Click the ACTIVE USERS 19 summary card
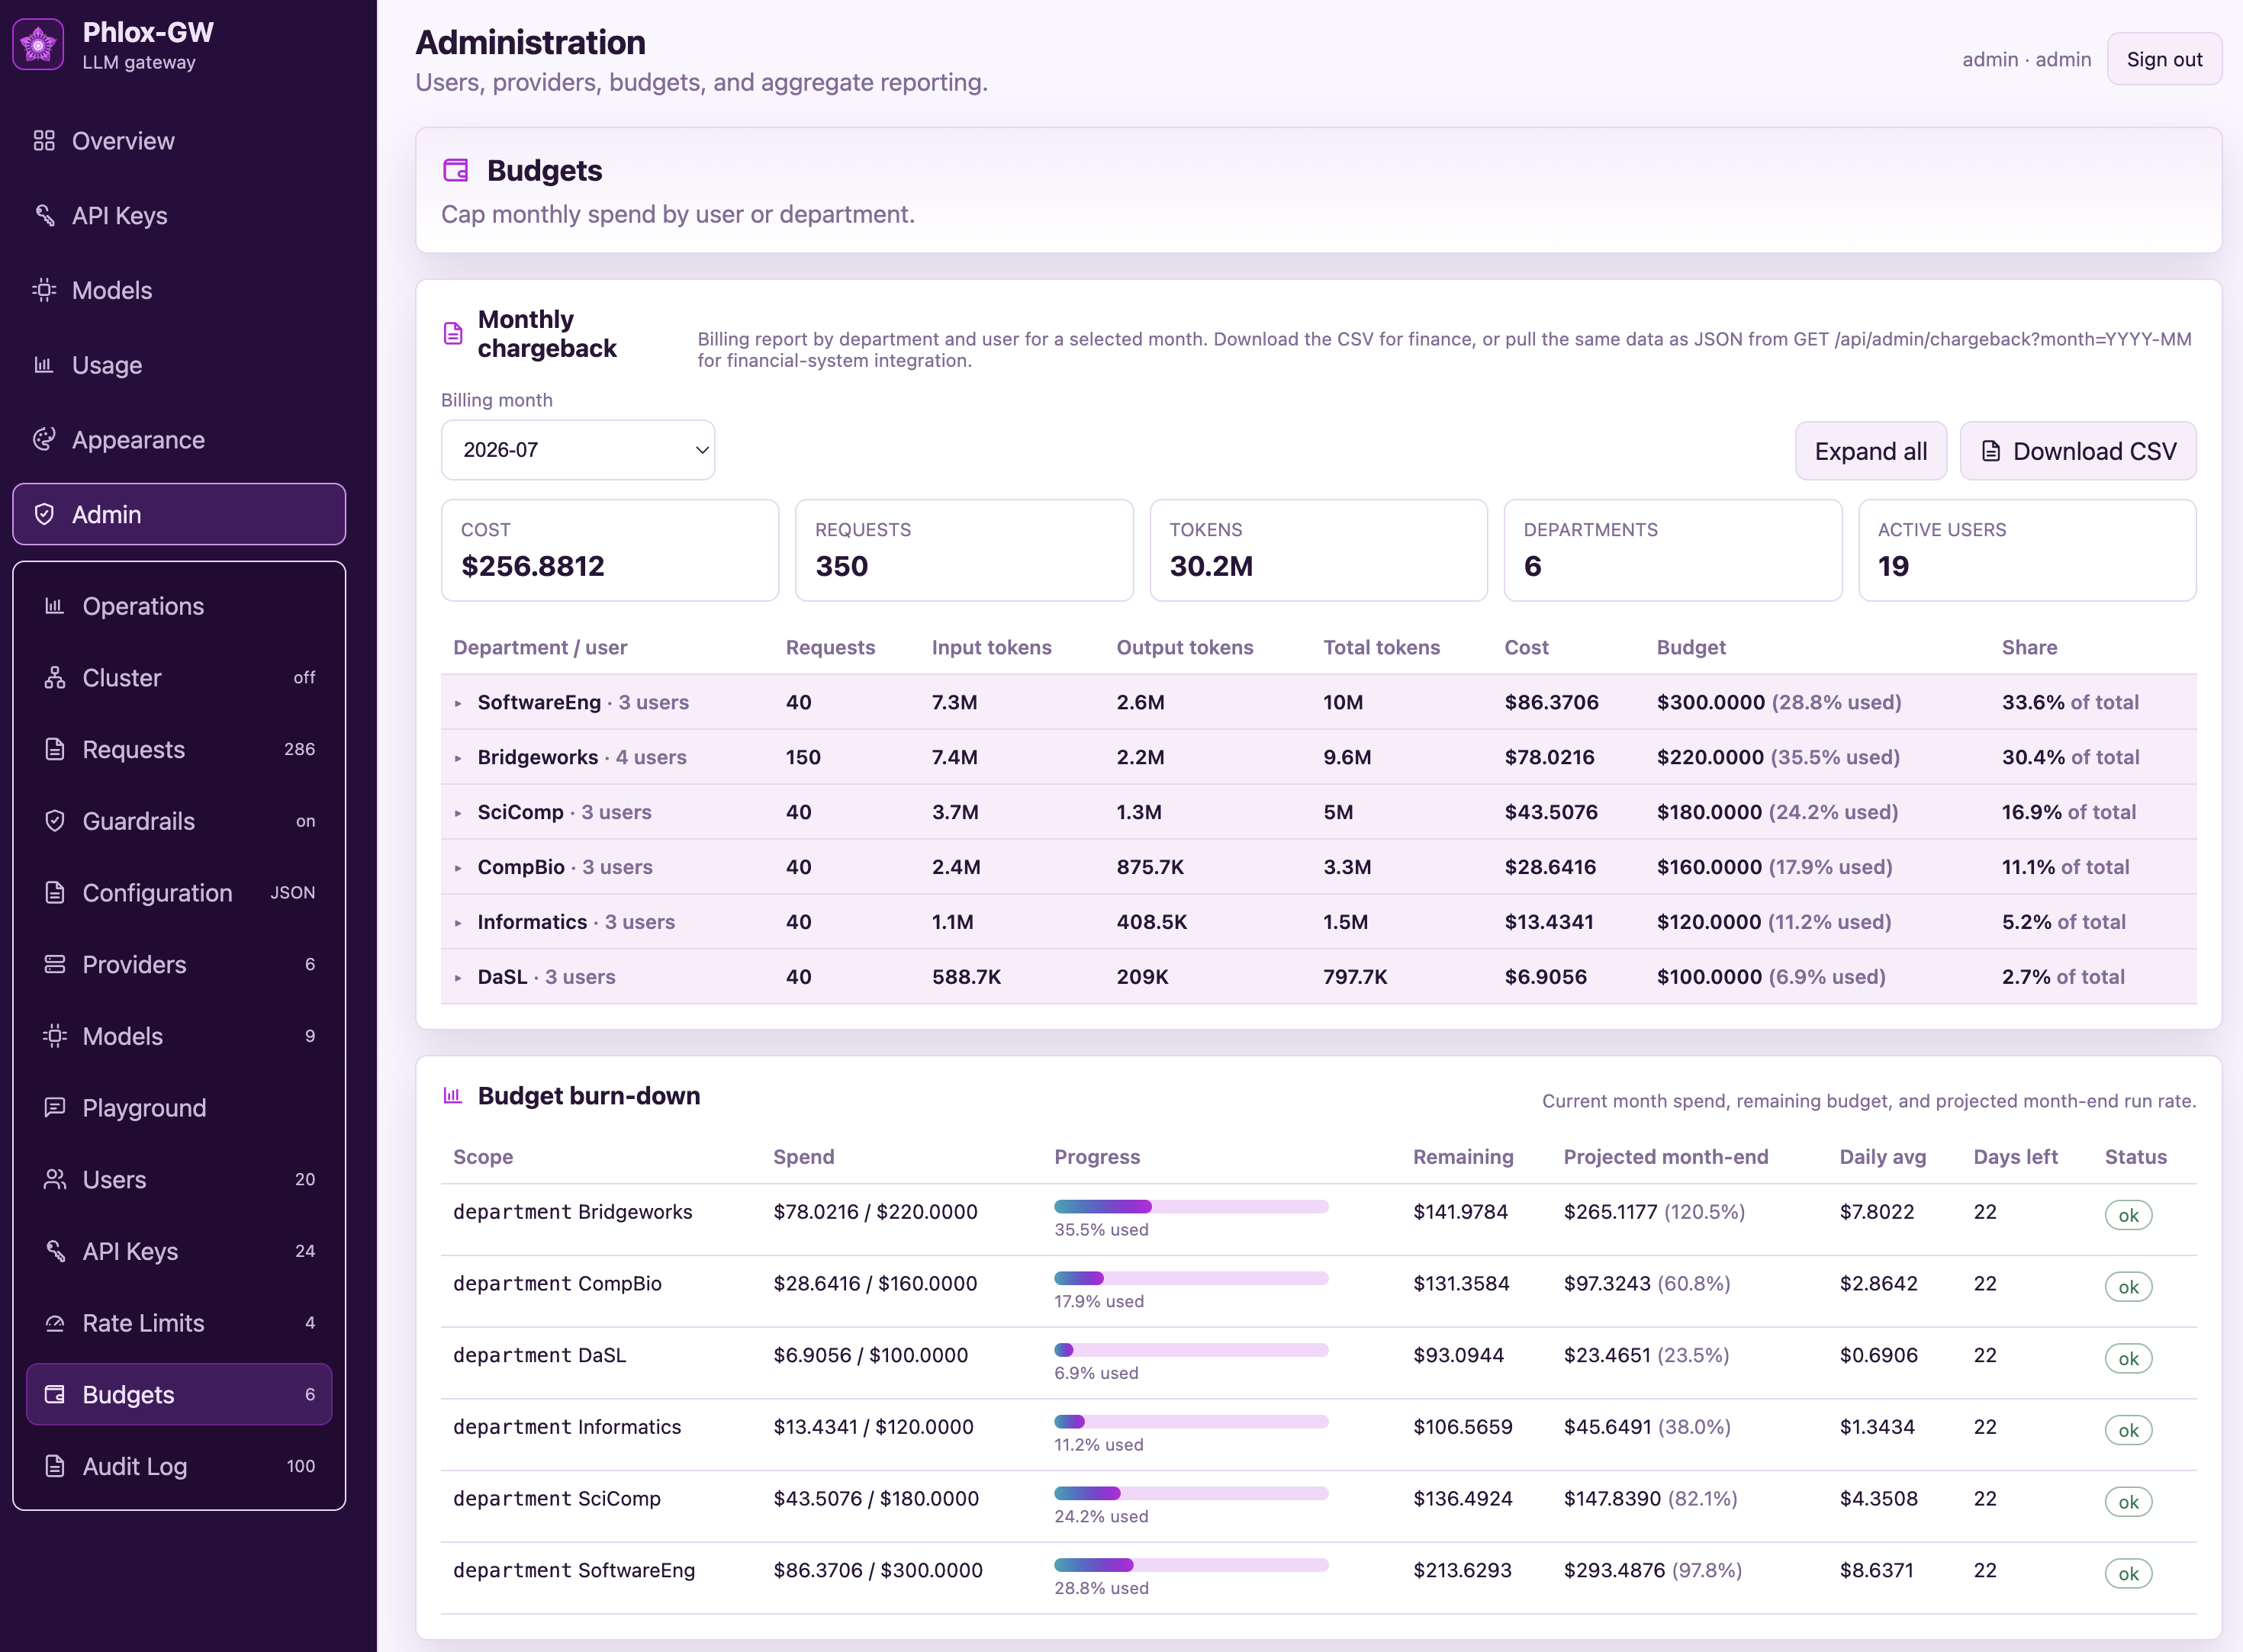2243x1652 pixels. (2026, 550)
